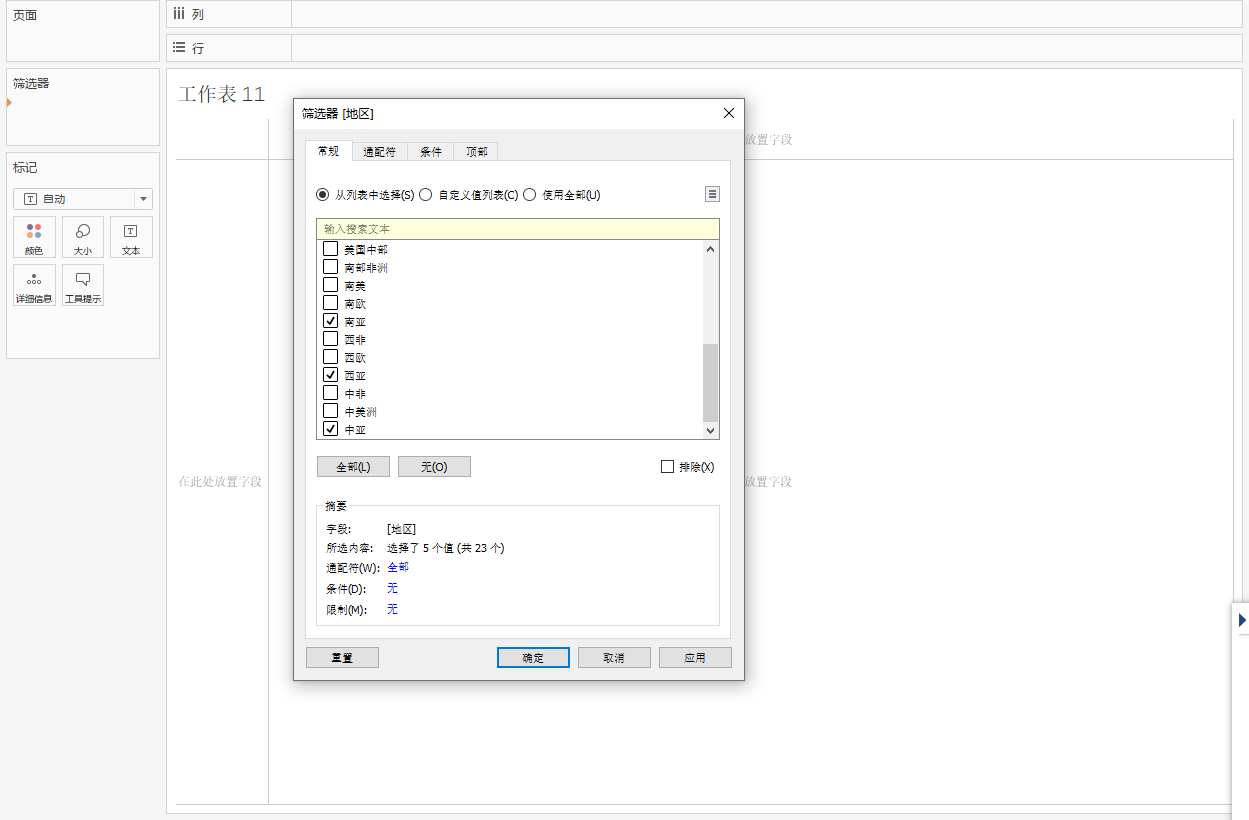
Task: Click the list scrollbar down arrow
Action: (x=711, y=430)
